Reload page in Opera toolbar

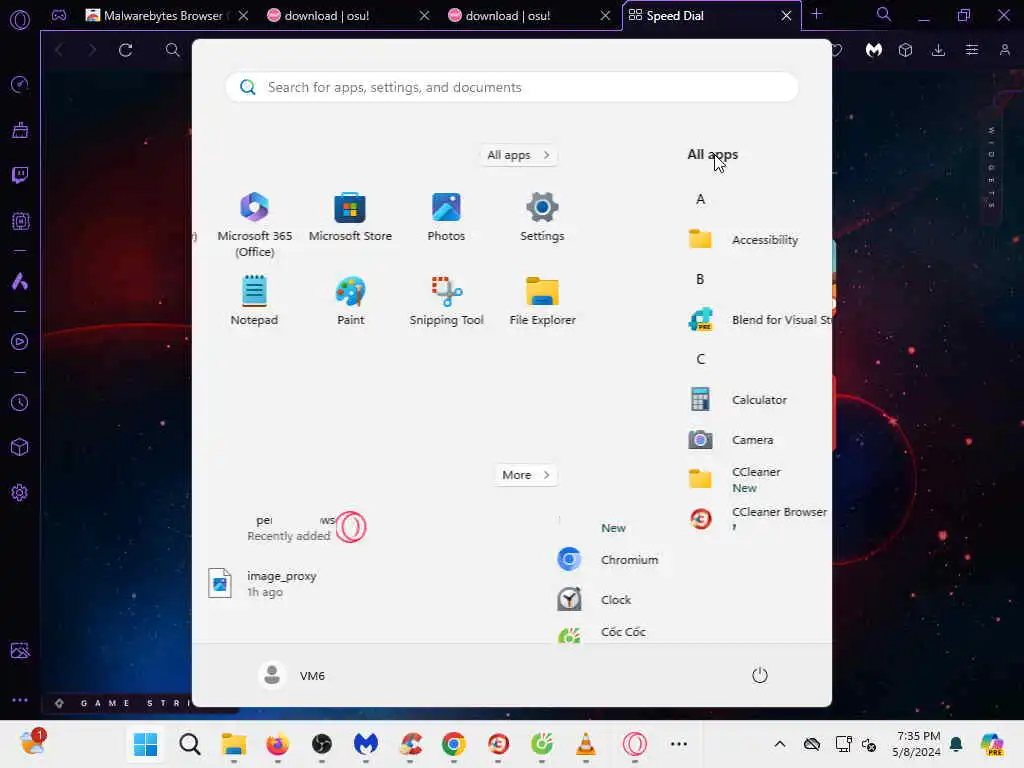tap(125, 50)
